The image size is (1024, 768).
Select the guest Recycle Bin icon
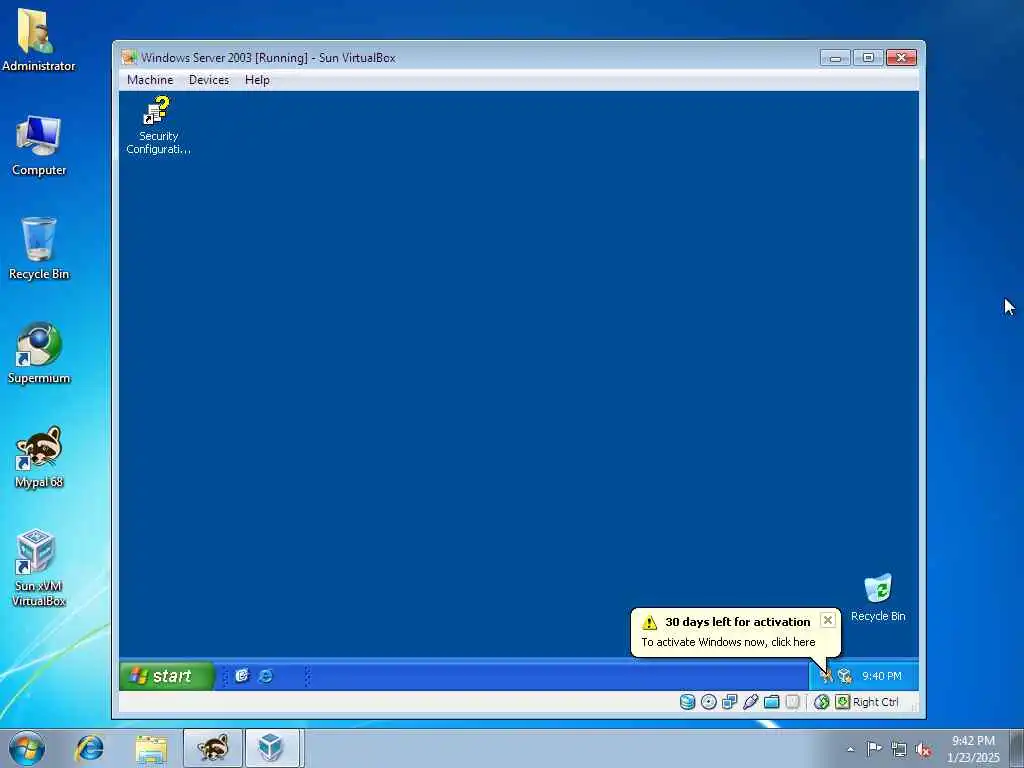878,598
